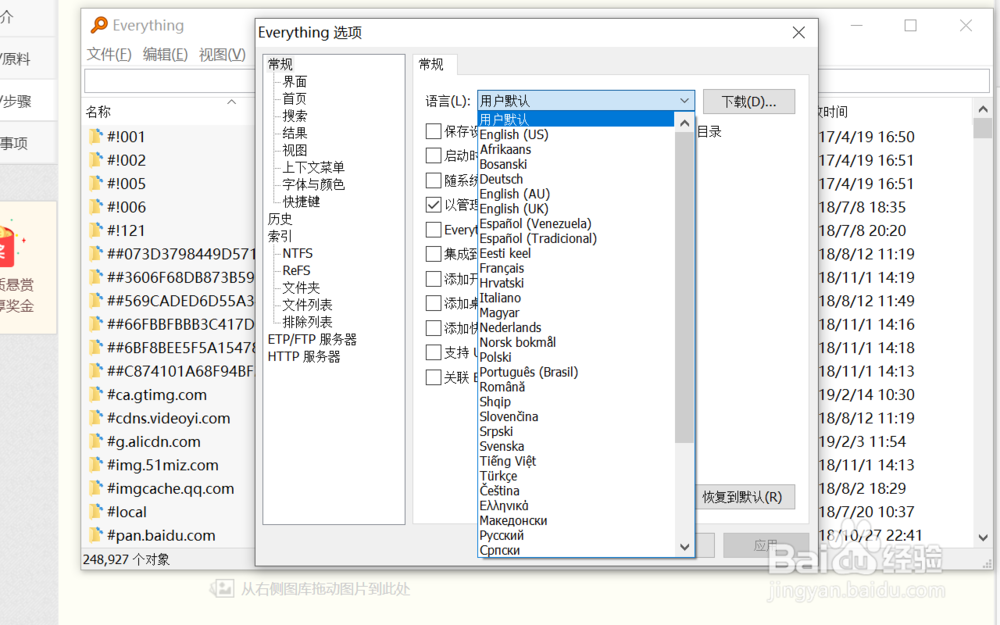Image resolution: width=1000 pixels, height=625 pixels.
Task: Click language list scroll-down arrow
Action: tap(684, 547)
